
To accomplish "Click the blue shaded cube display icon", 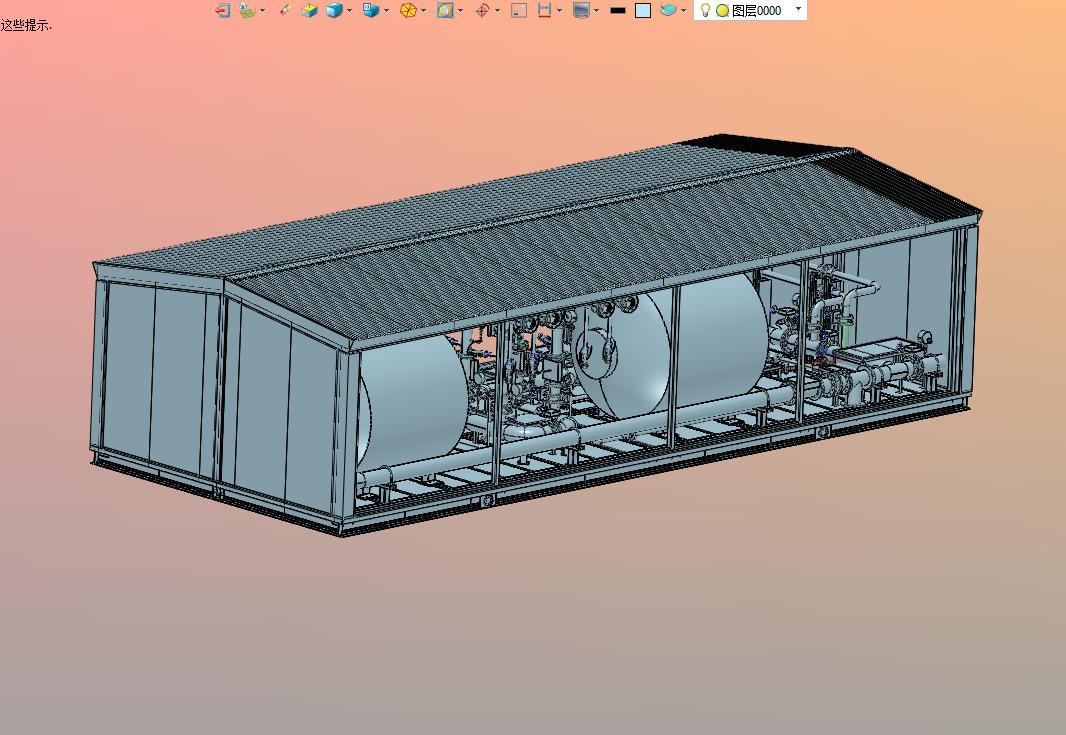I will tap(334, 10).
